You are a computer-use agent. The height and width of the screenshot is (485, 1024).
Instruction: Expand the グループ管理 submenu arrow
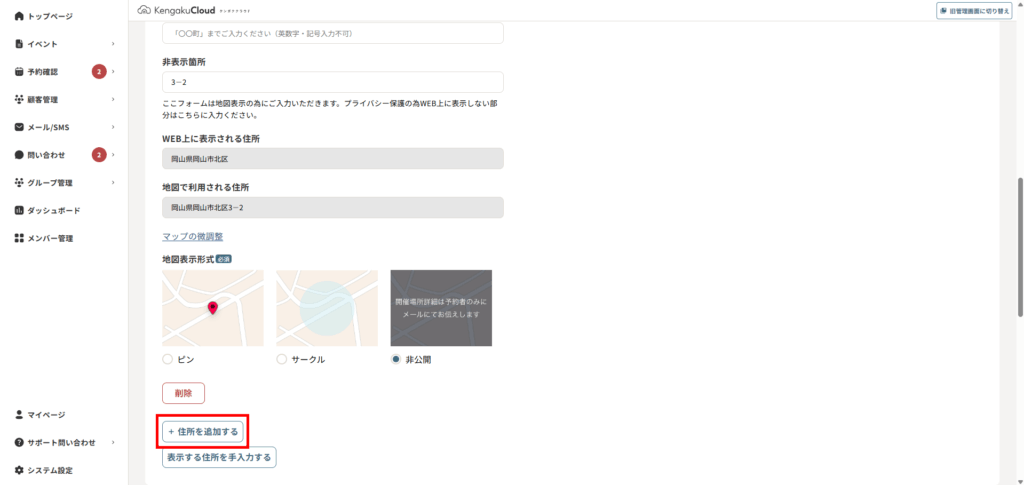[113, 183]
